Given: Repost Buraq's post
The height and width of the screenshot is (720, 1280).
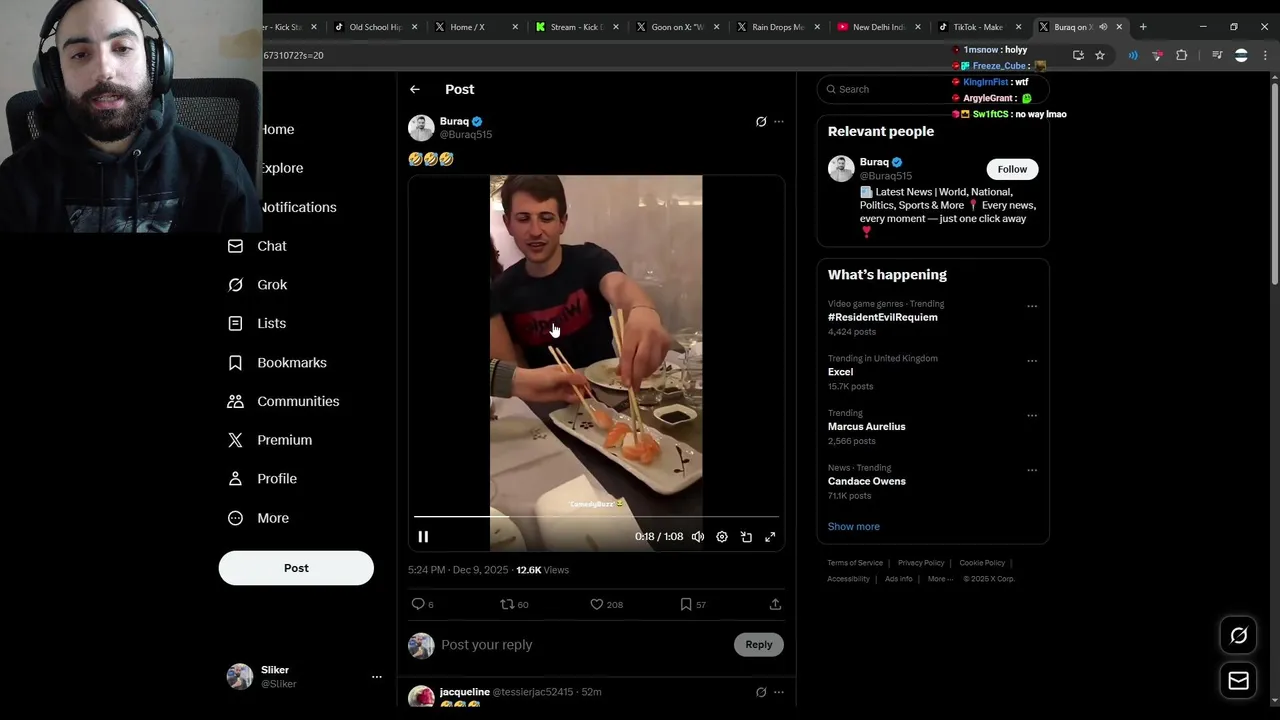Looking at the screenshot, I should pos(507,604).
